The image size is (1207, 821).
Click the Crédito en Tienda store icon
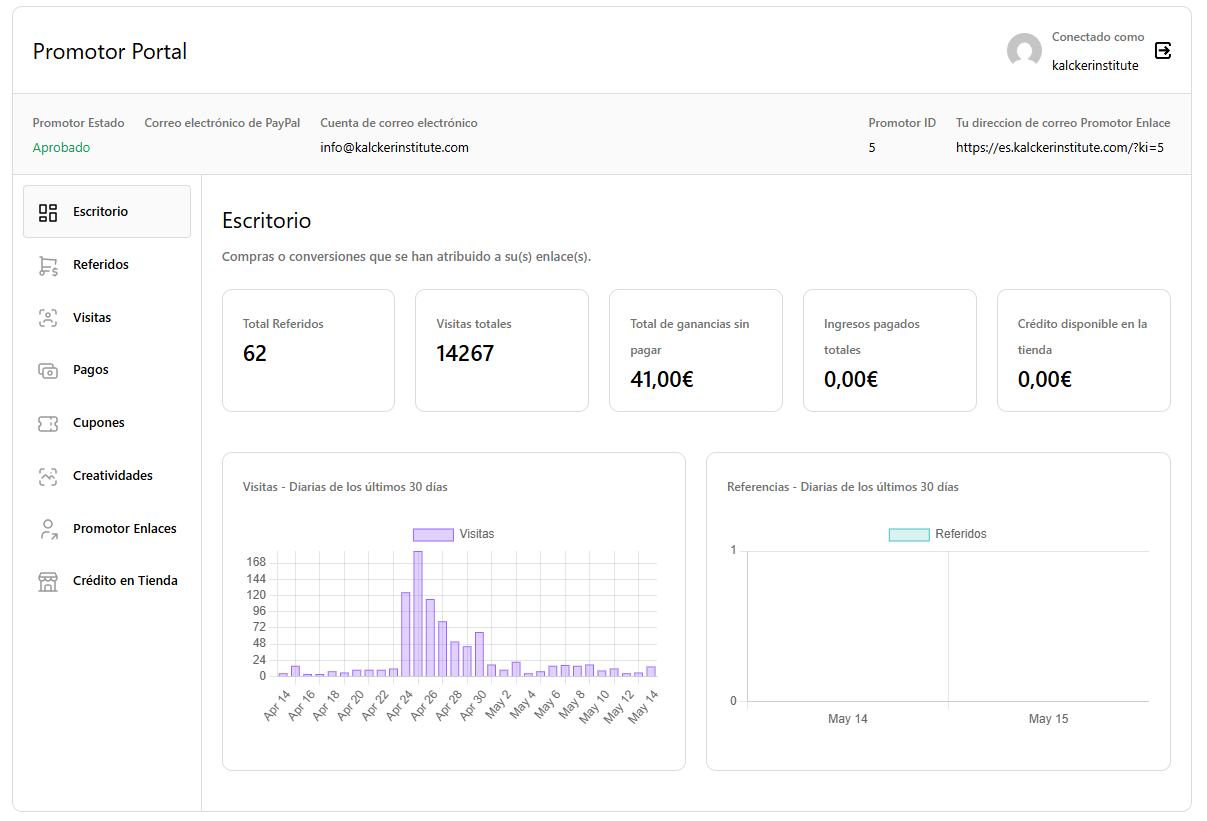pyautogui.click(x=48, y=581)
